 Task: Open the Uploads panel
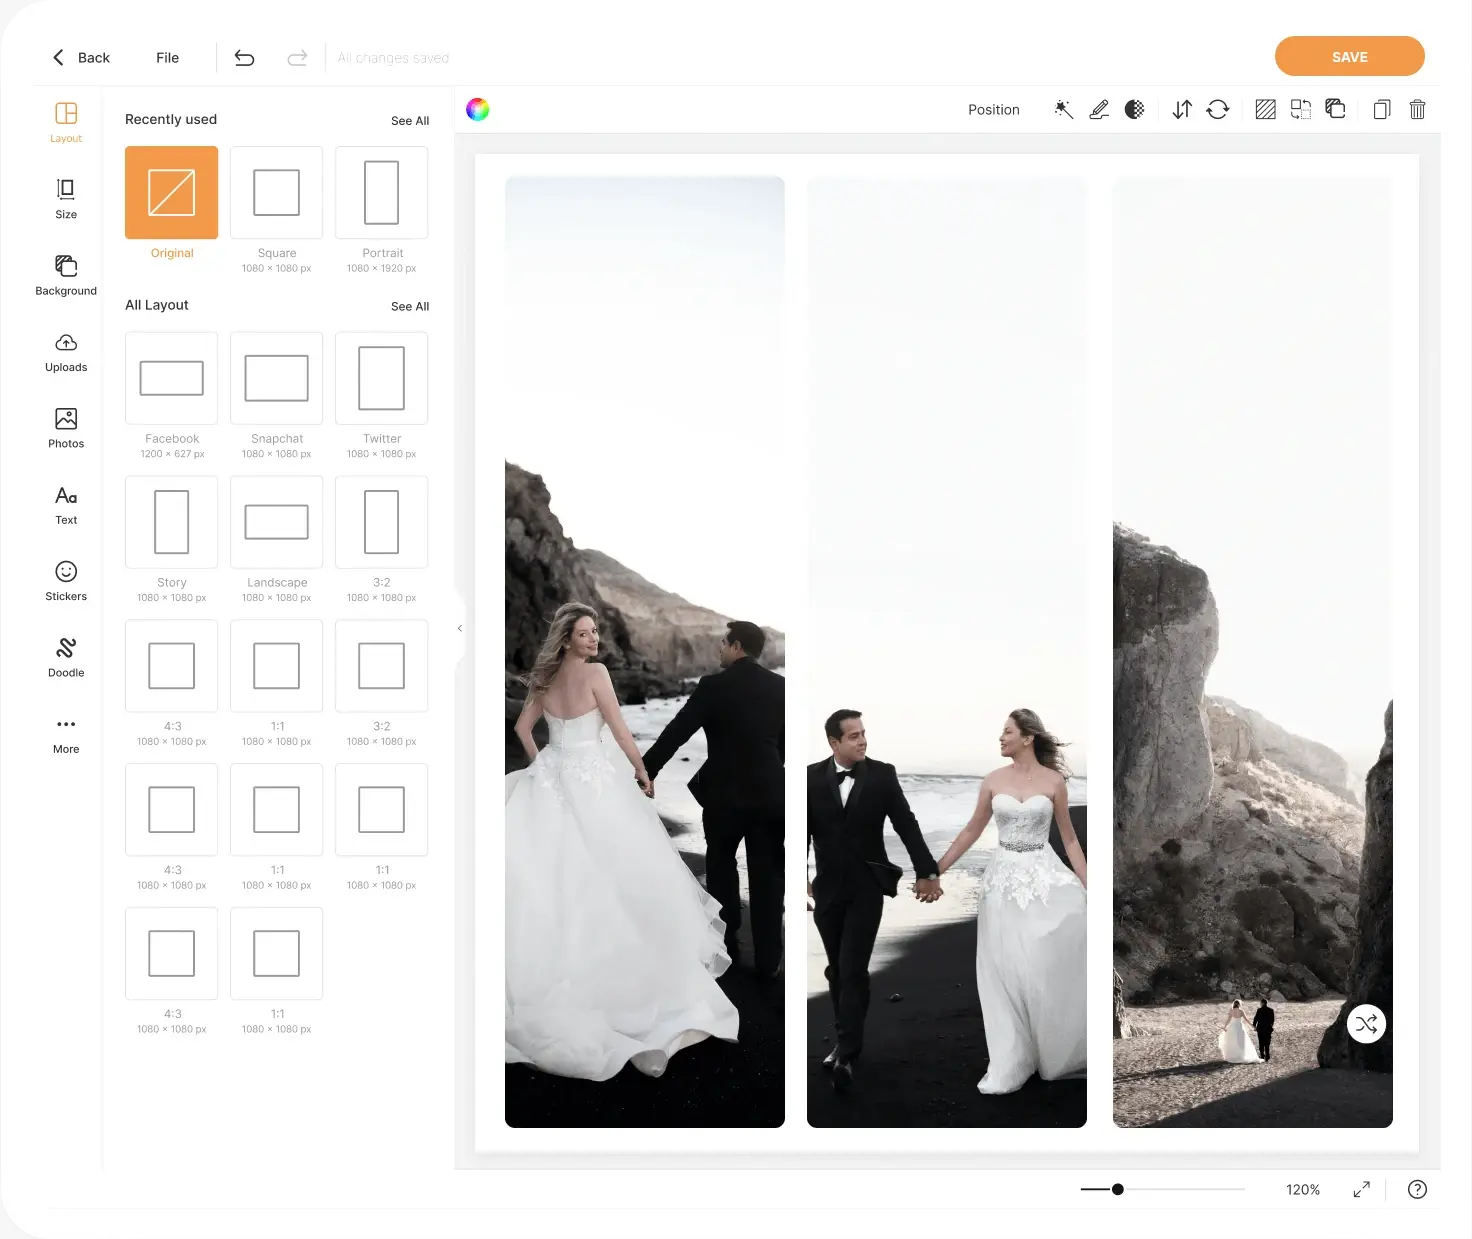coord(65,352)
